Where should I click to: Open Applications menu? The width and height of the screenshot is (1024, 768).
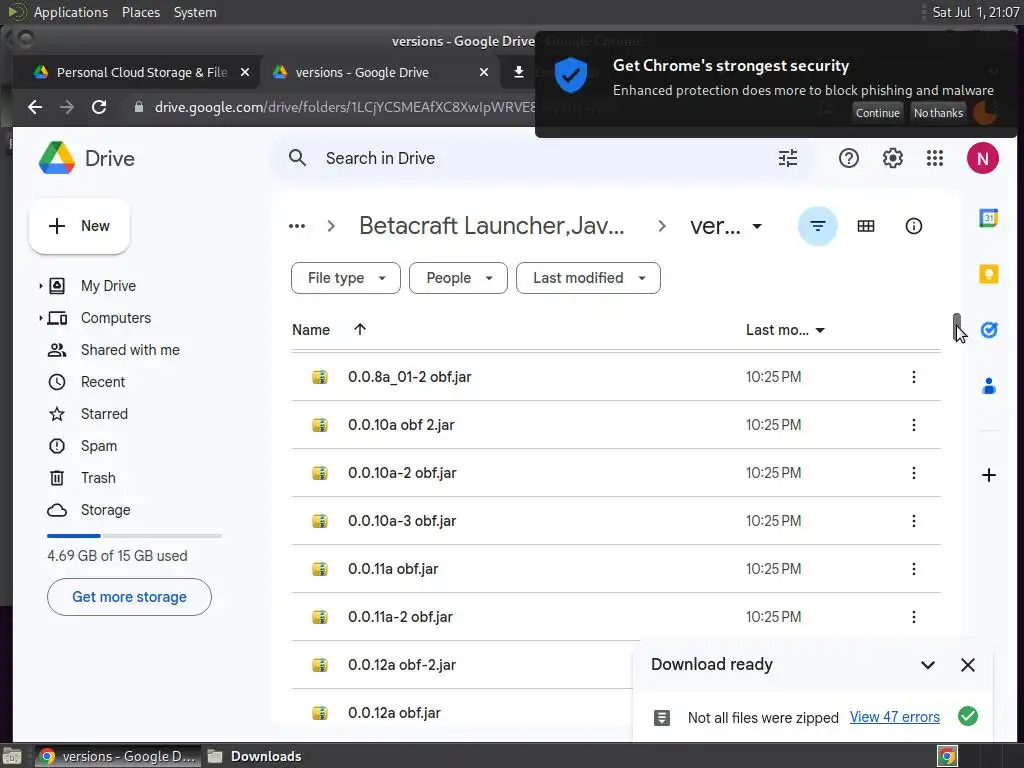click(x=71, y=12)
